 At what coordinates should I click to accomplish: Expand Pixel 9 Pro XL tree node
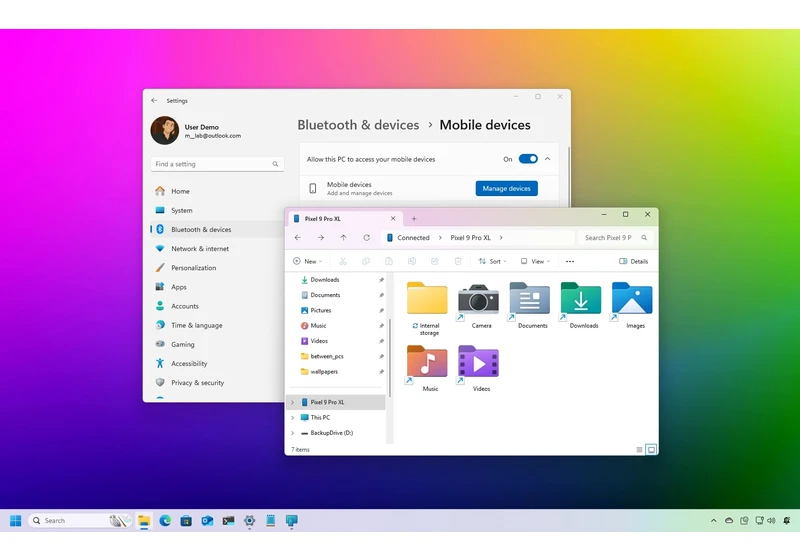coord(292,402)
